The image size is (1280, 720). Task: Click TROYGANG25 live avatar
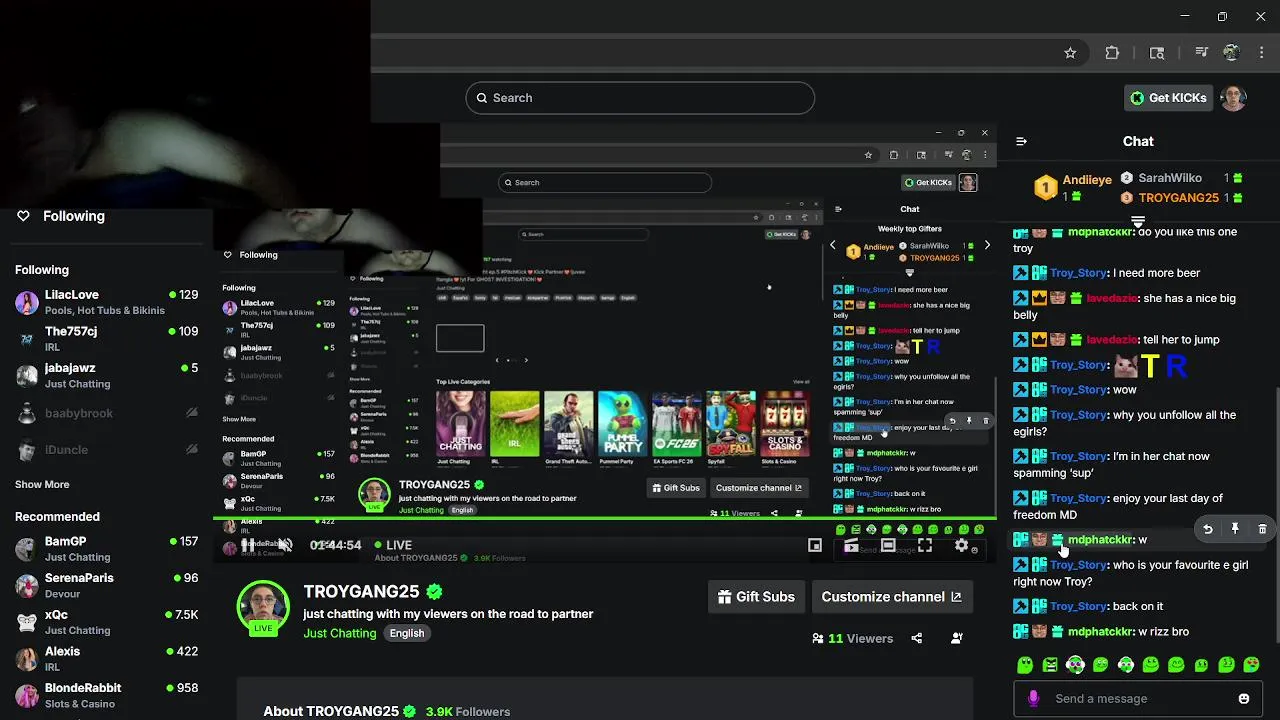tap(263, 606)
